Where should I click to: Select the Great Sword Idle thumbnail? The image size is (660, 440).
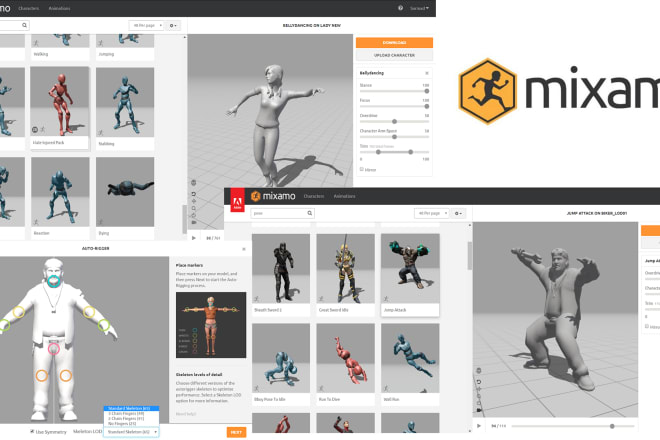tap(346, 269)
